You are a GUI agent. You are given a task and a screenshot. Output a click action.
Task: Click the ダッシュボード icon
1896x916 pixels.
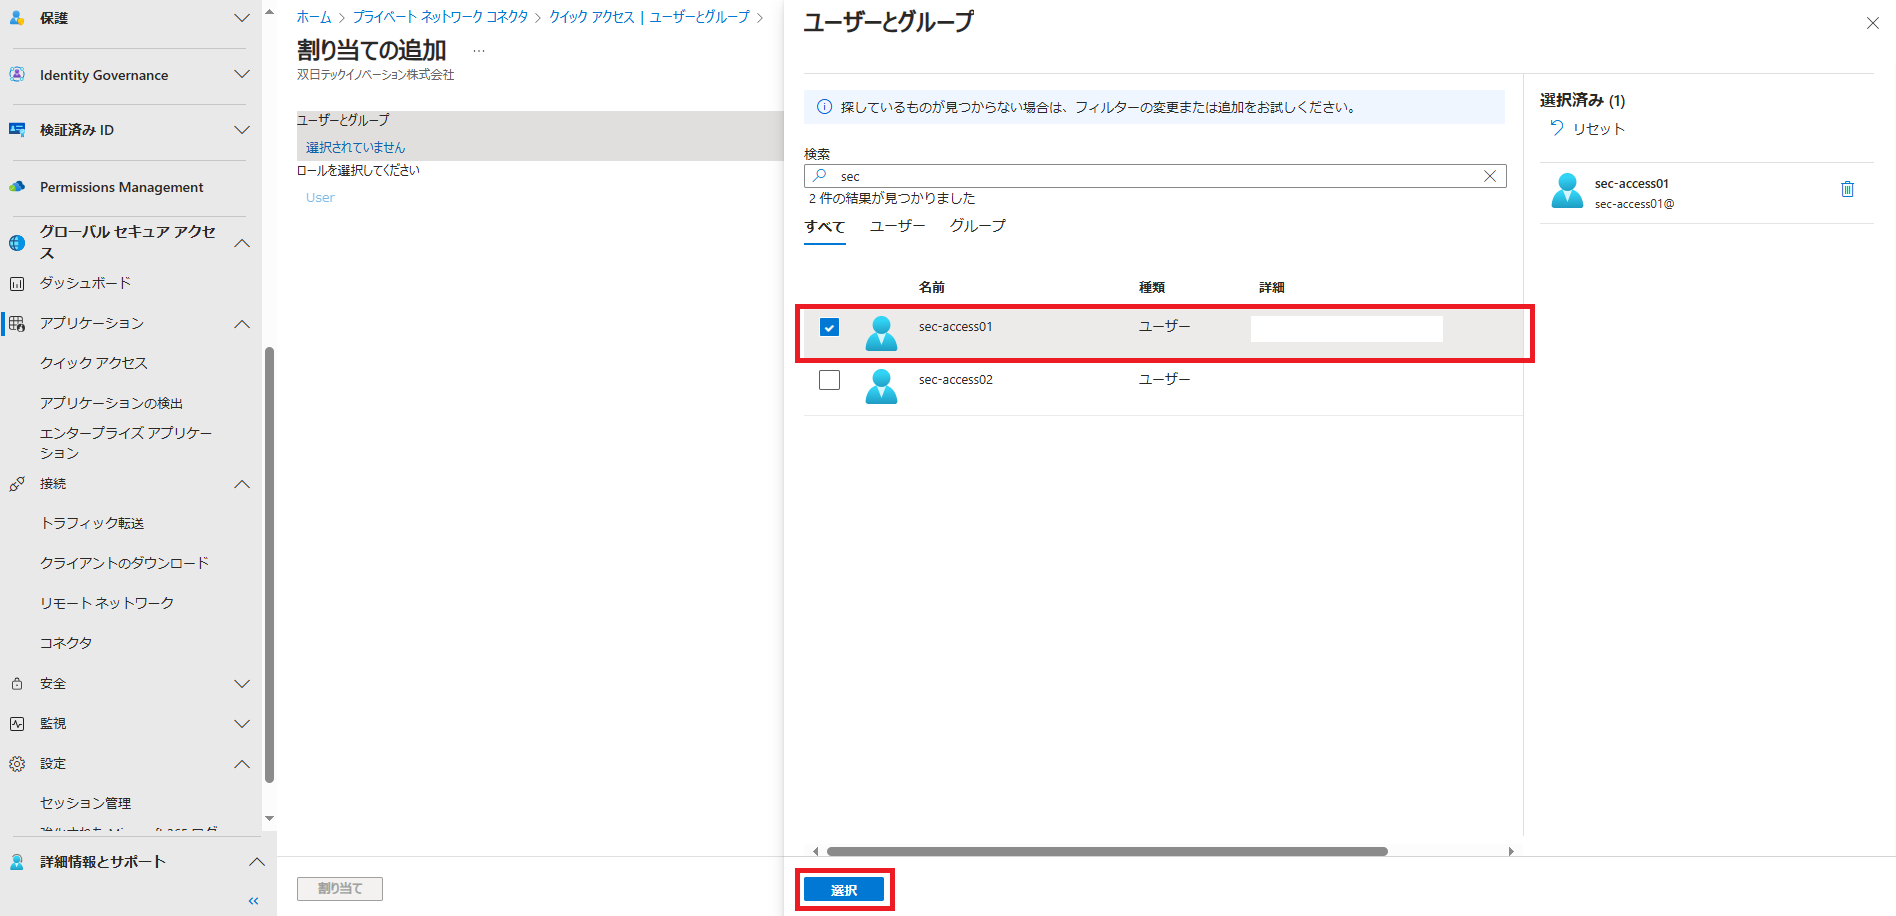pos(17,284)
